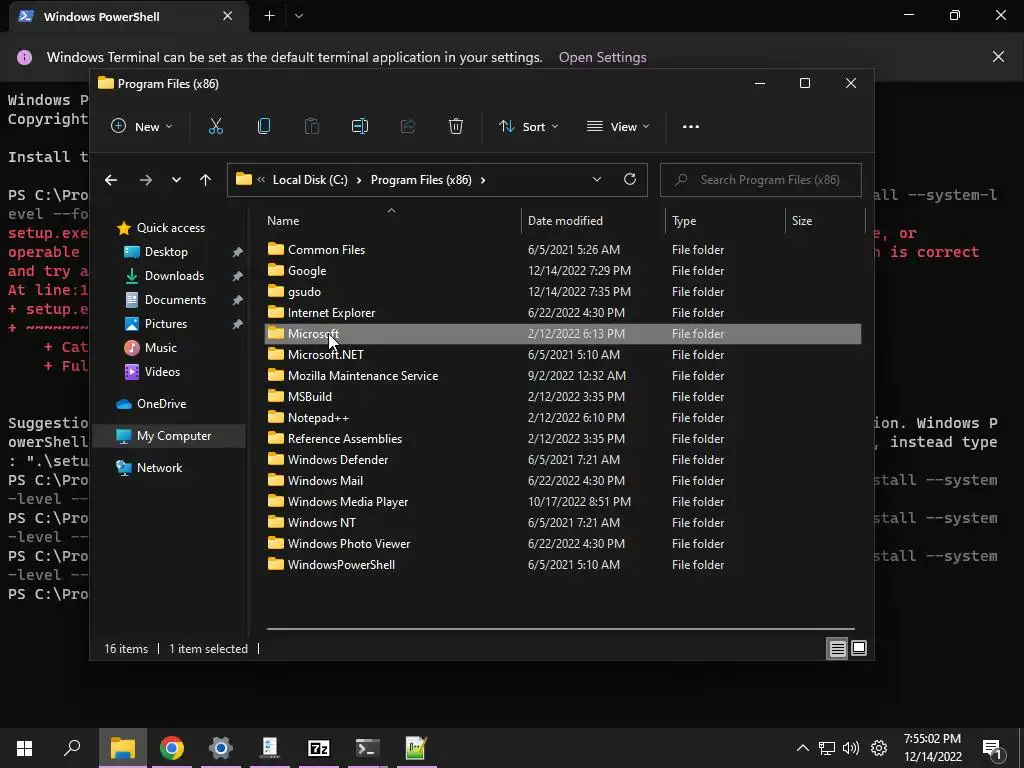Select OneDrive in navigation pane
This screenshot has width=1024, height=768.
161,404
